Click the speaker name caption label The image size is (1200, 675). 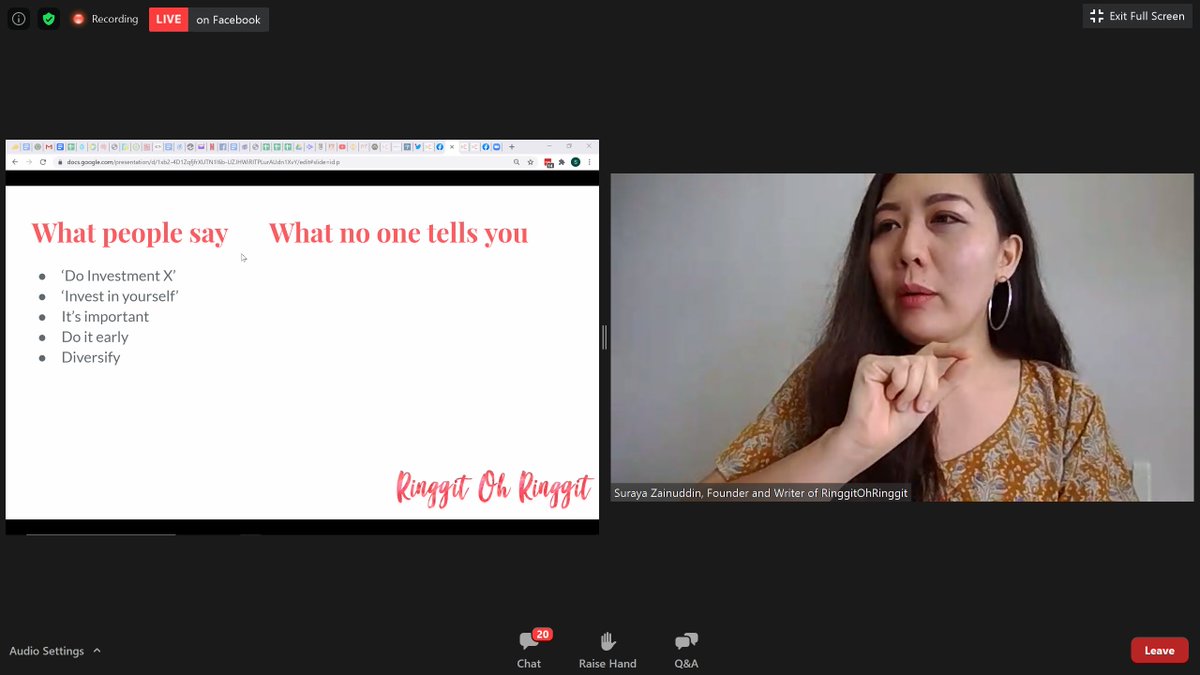point(761,493)
